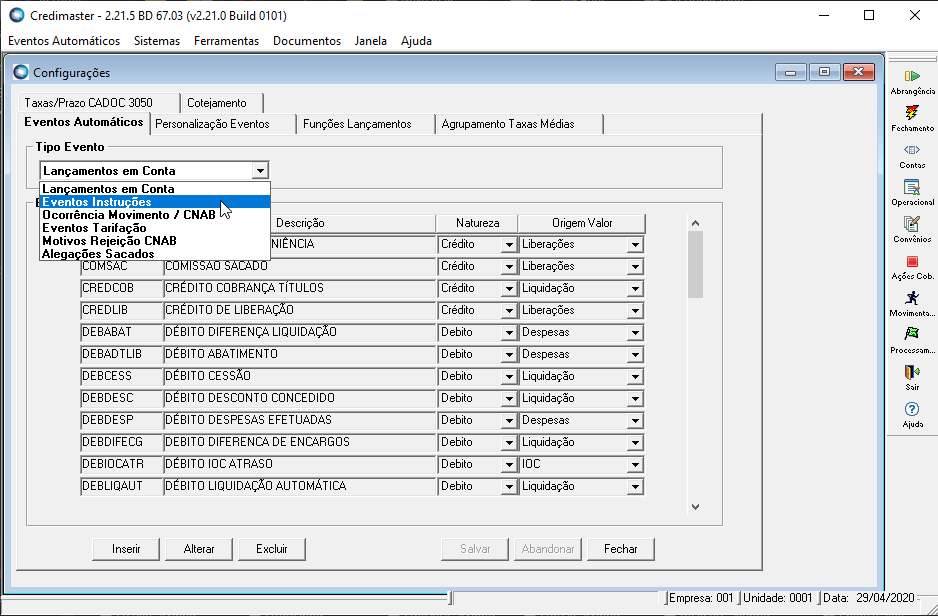Screen dimensions: 938x616
Task: Click the vertical scrollbar thumb
Action: [x=695, y=264]
